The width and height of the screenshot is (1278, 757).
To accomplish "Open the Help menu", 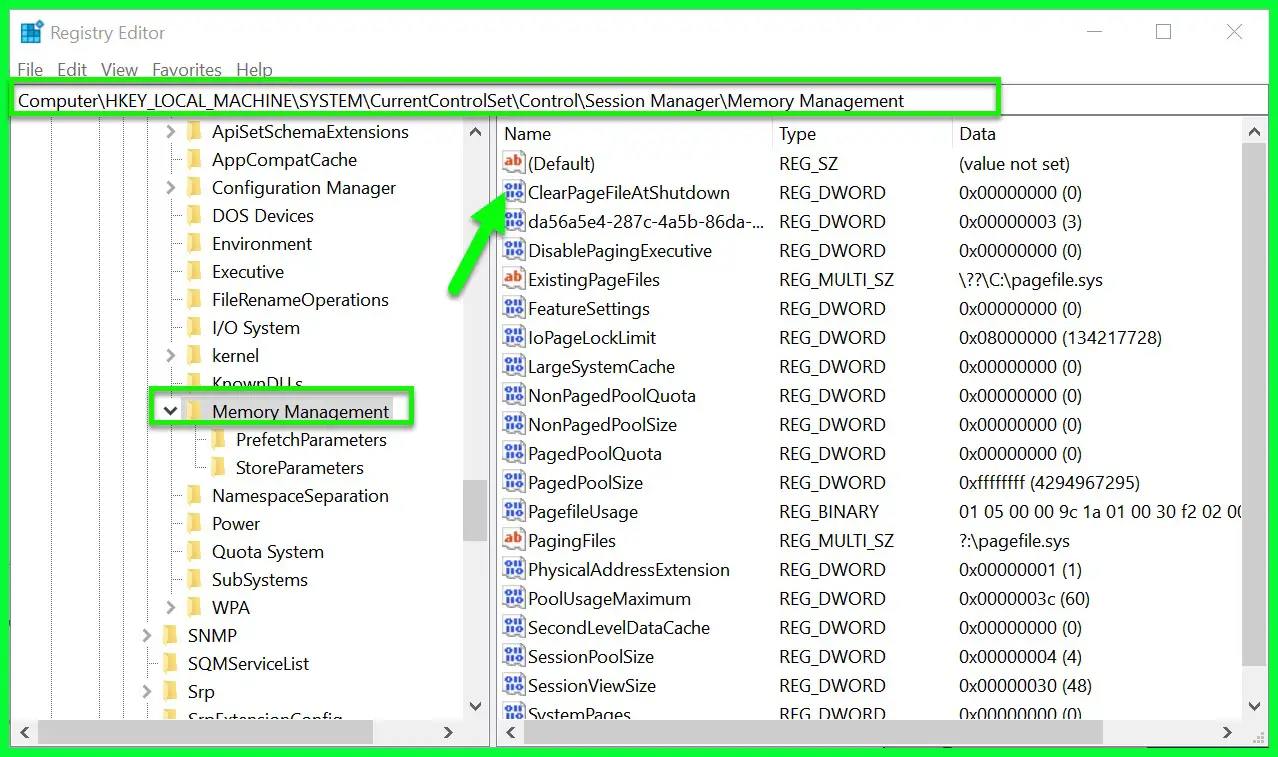I will 254,69.
